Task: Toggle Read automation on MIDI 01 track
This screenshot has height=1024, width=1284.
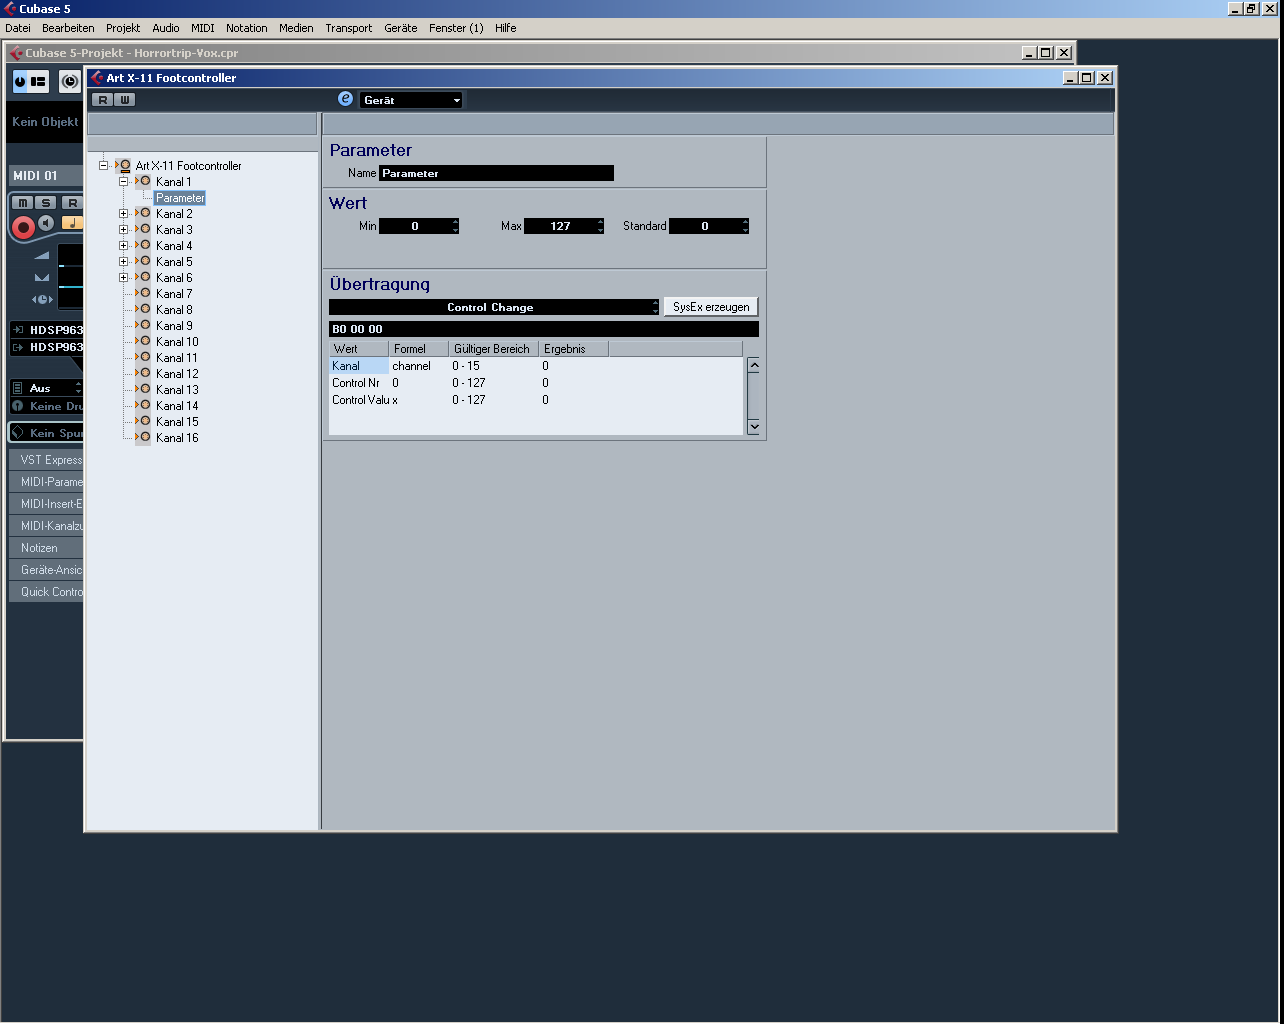Action: (72, 203)
